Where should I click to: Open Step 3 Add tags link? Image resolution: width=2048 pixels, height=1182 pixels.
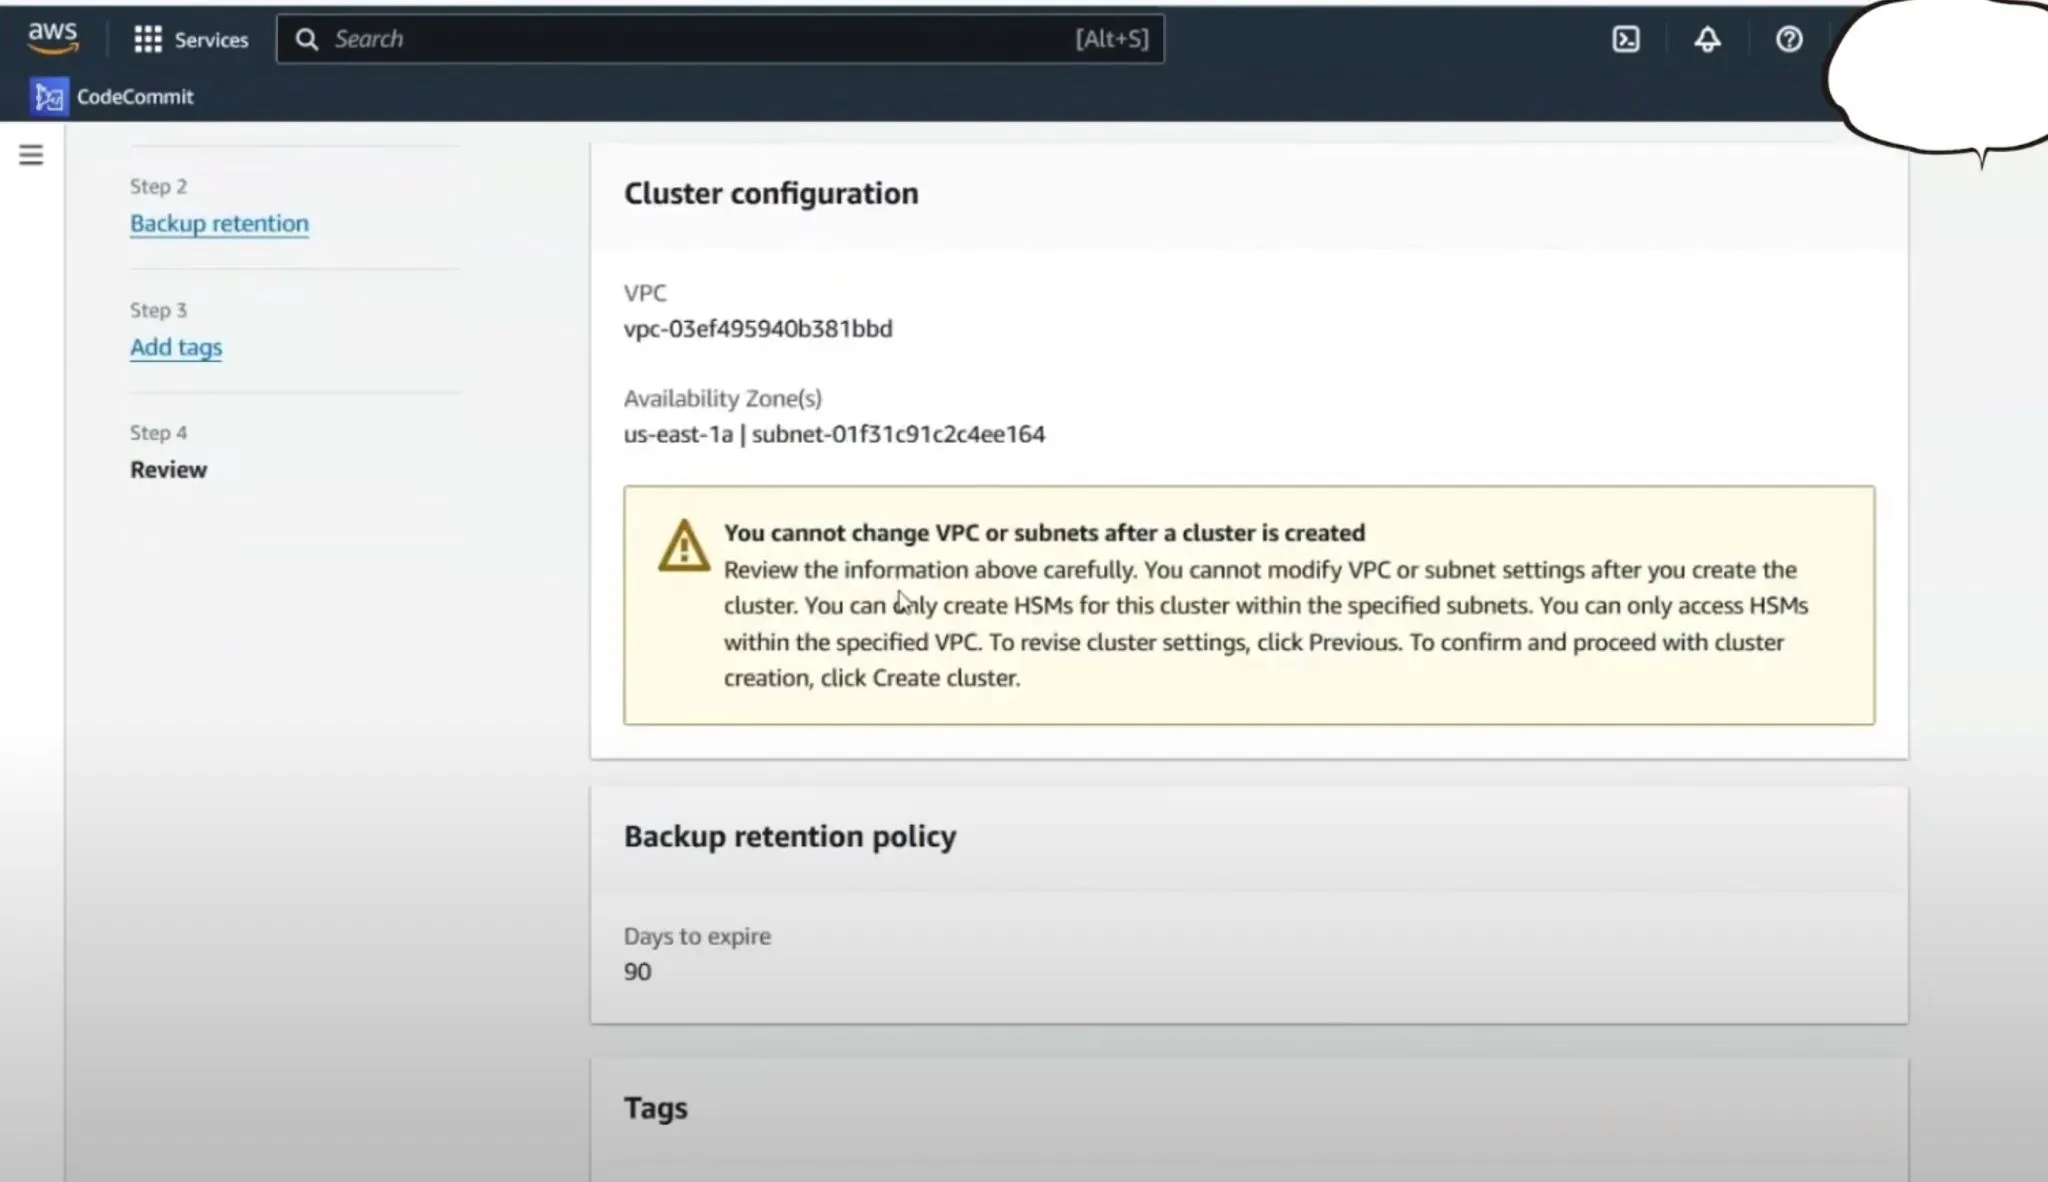click(176, 347)
